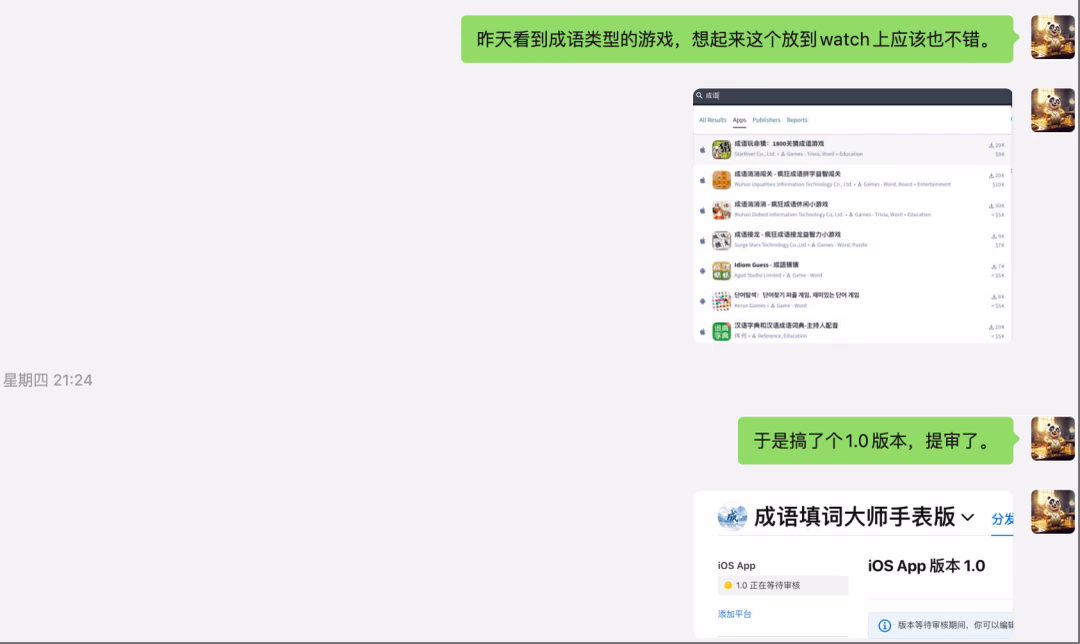Click the blue info icon in notice banner
This screenshot has width=1080, height=644.
(x=884, y=625)
